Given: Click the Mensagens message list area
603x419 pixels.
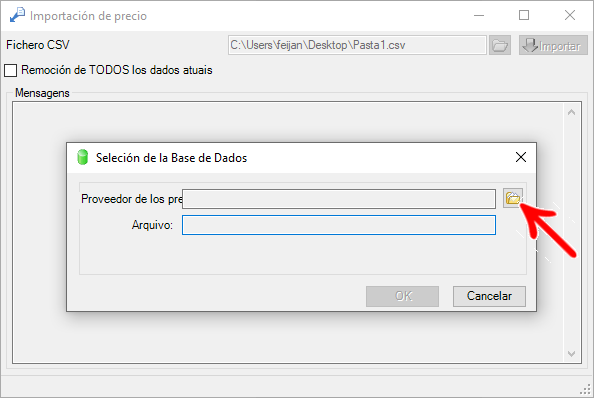Looking at the screenshot, I should point(289,233).
